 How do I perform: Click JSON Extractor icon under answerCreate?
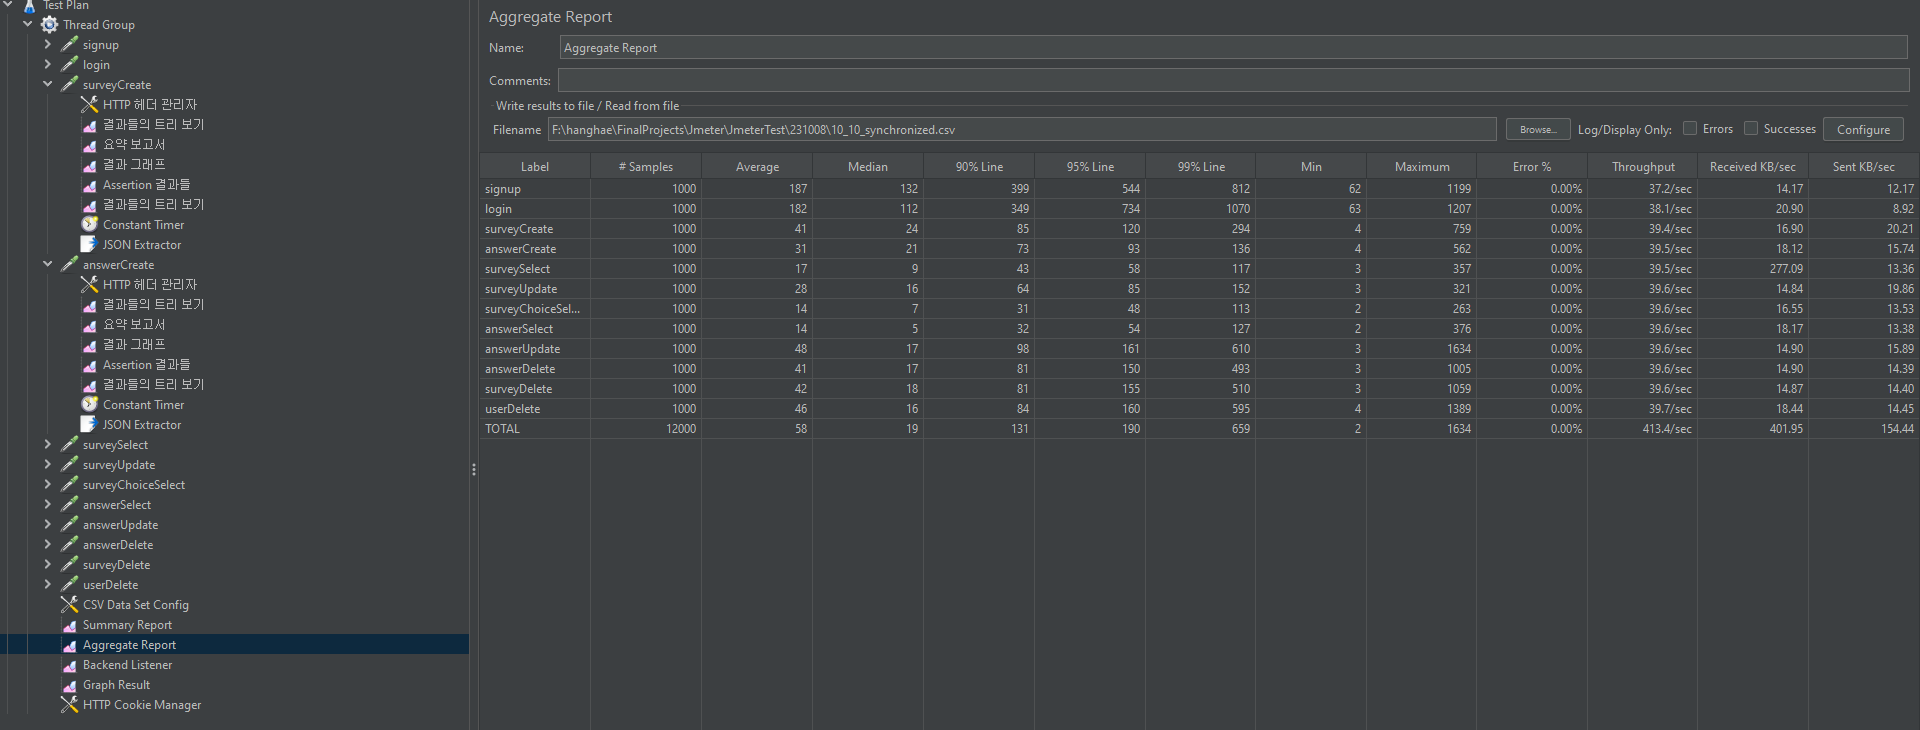(x=89, y=424)
